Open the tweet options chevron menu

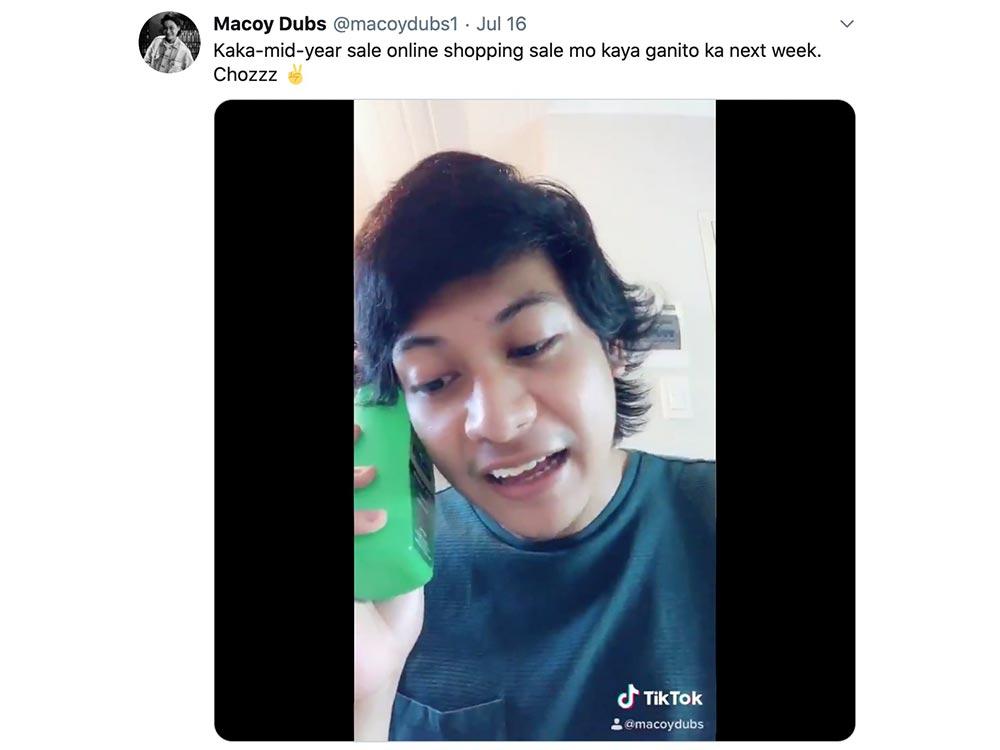tap(846, 24)
